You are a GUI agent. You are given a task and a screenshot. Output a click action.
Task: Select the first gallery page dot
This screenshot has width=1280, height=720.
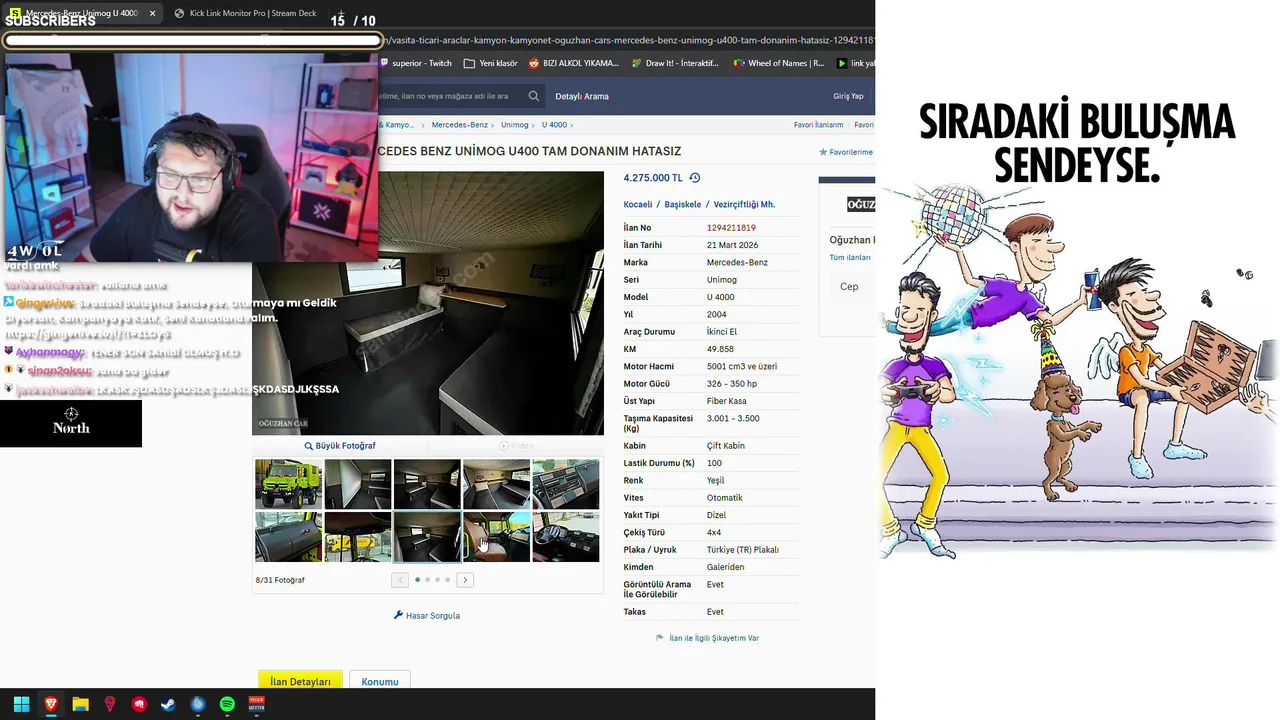point(417,580)
